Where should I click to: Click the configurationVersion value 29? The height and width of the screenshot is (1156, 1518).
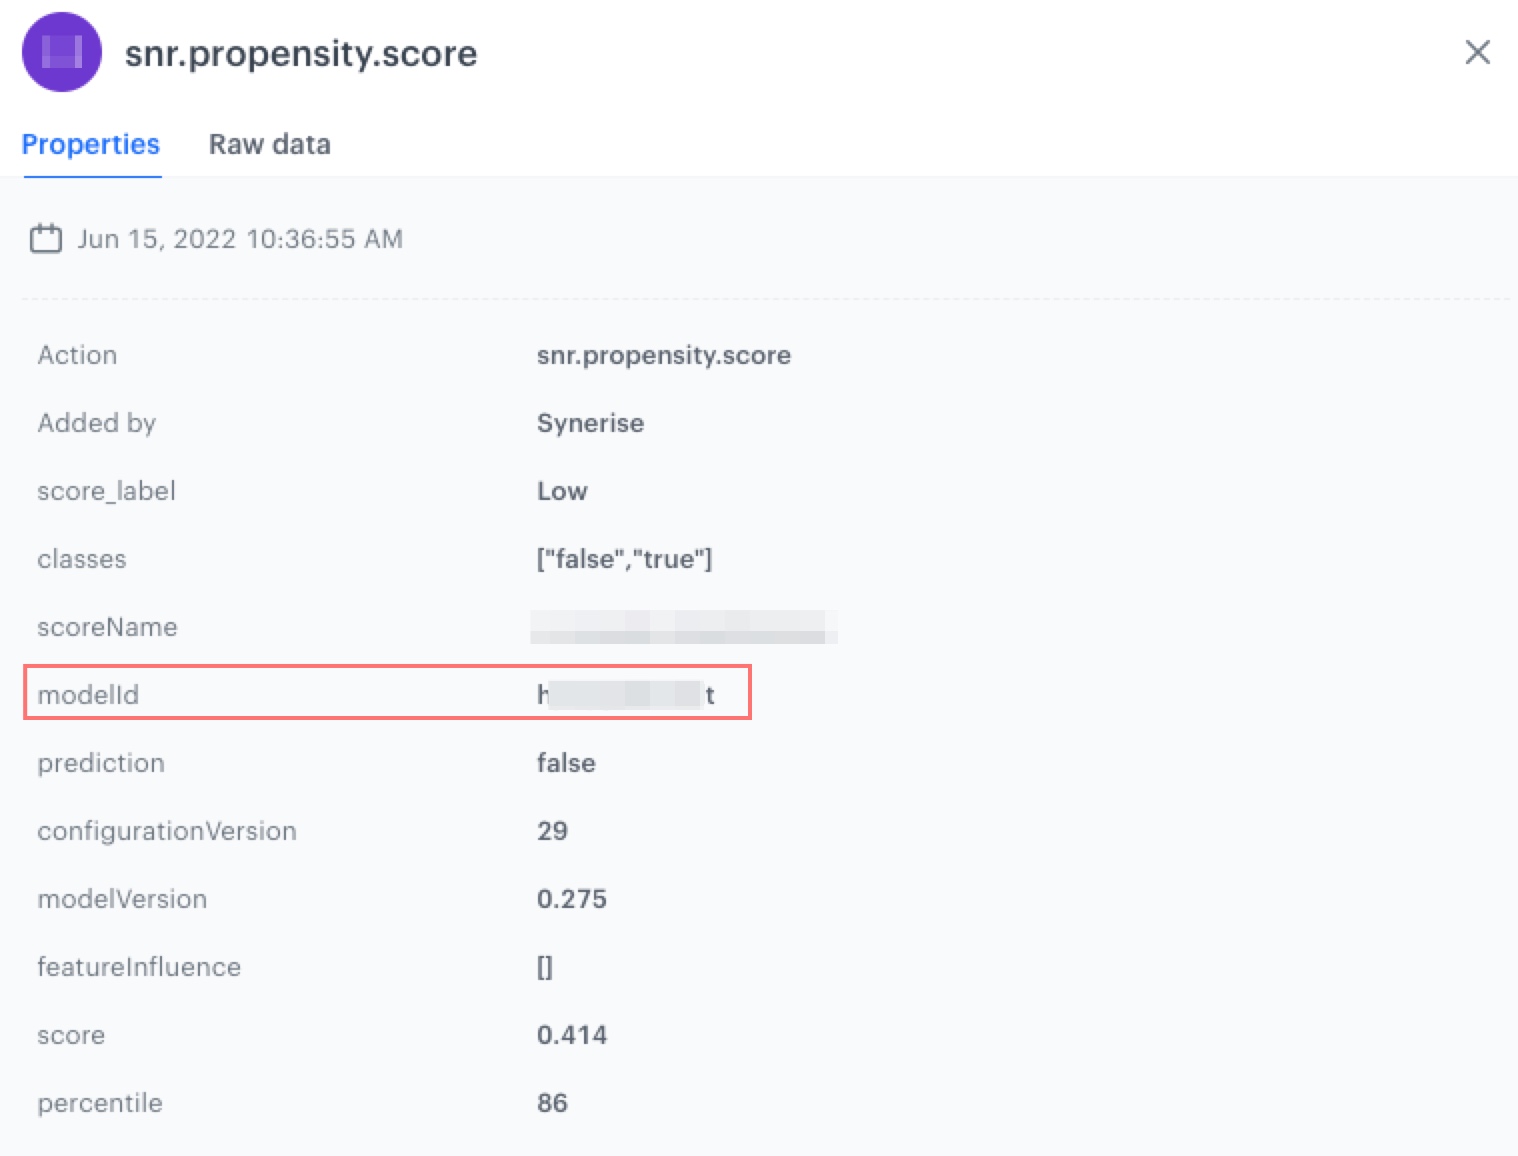tap(552, 831)
